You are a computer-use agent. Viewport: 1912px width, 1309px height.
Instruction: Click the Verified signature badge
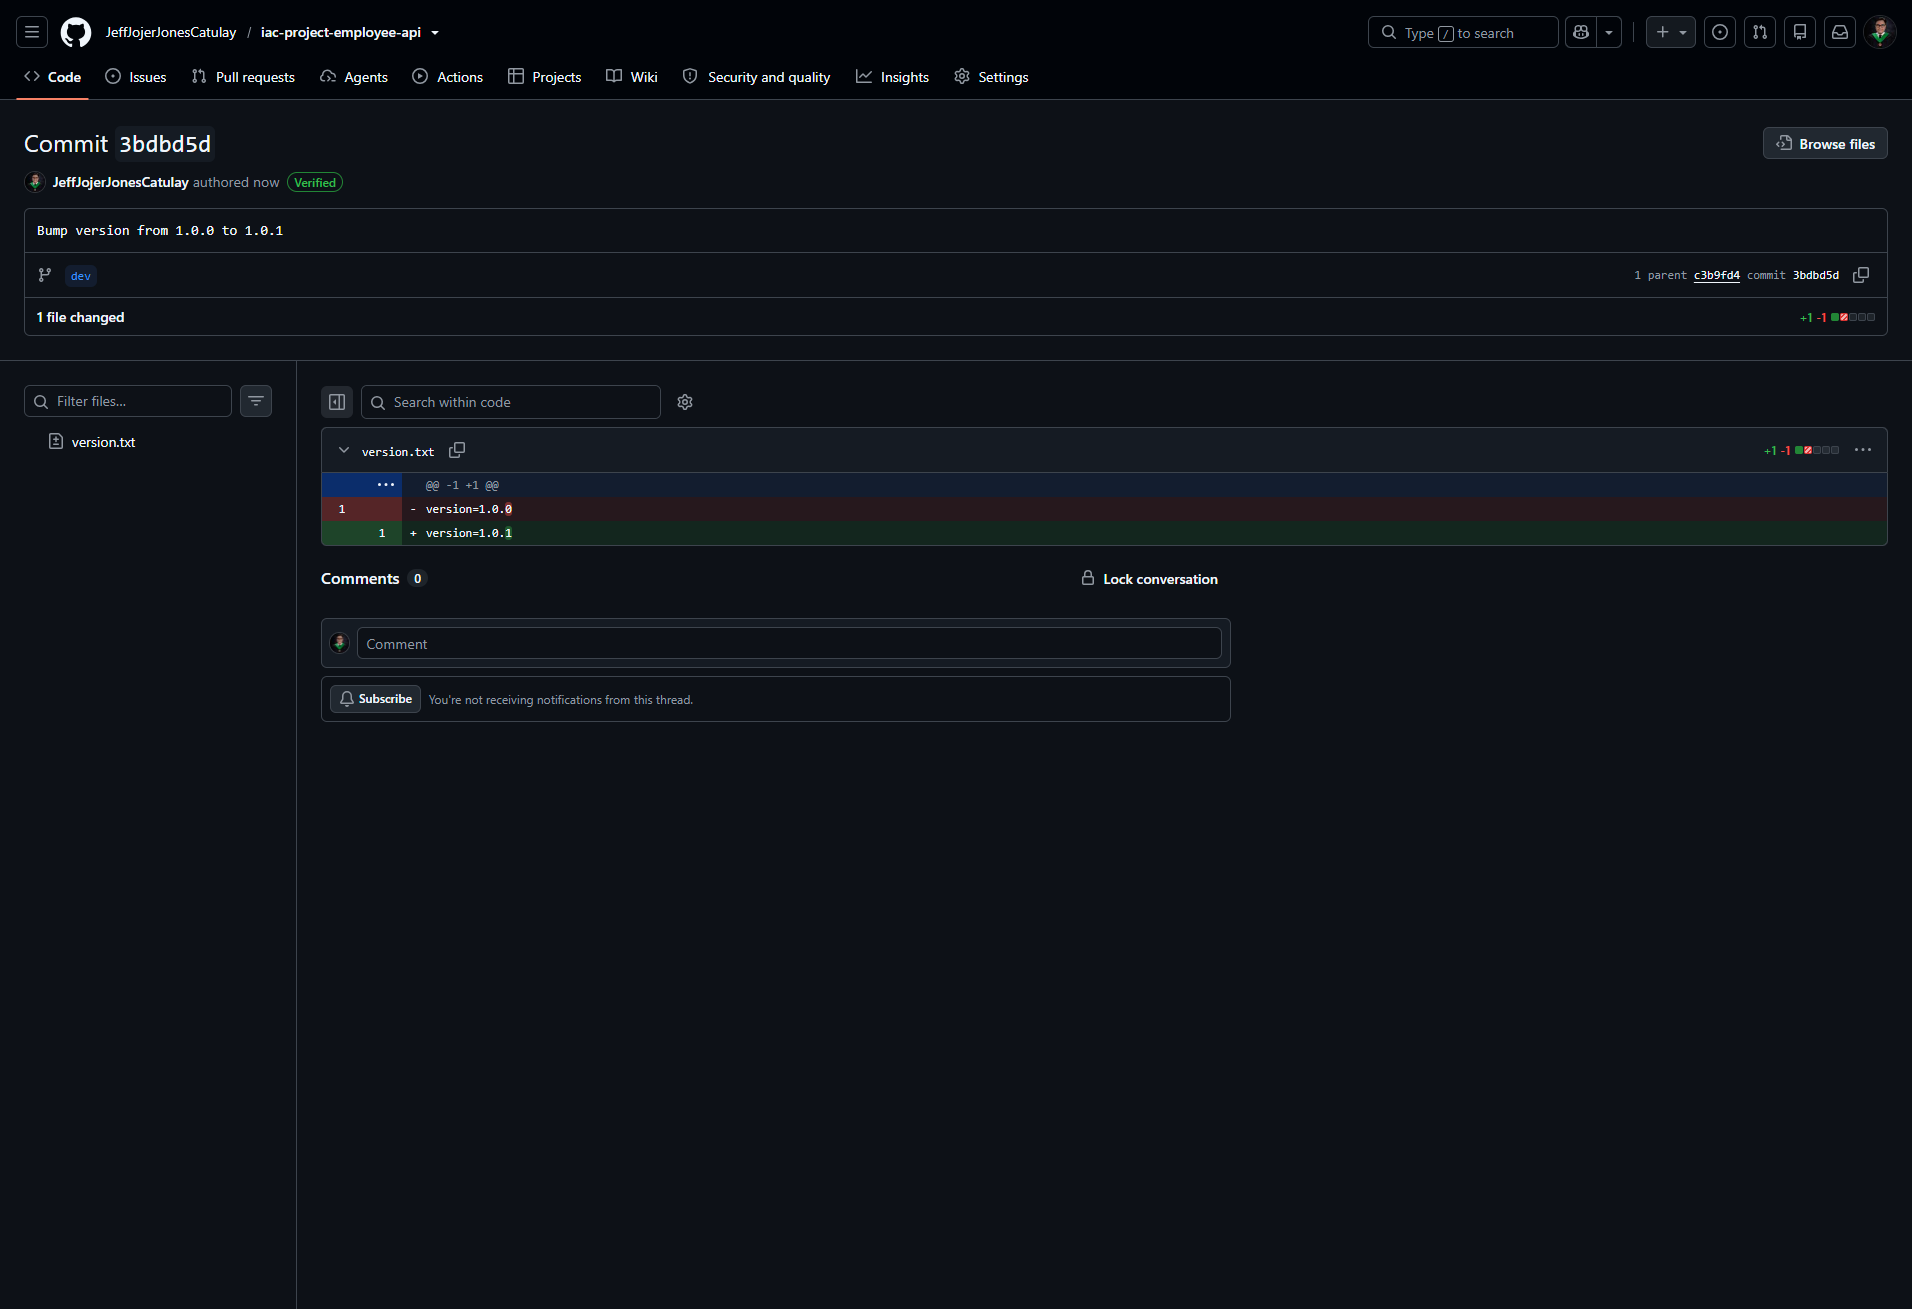315,182
